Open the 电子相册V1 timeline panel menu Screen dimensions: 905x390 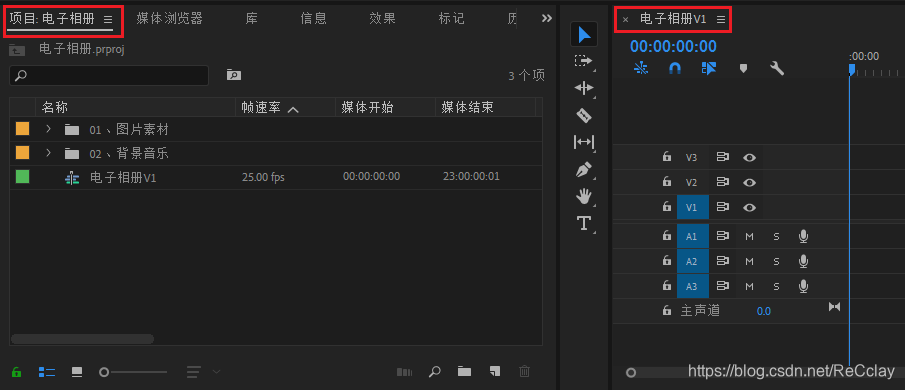[x=720, y=19]
